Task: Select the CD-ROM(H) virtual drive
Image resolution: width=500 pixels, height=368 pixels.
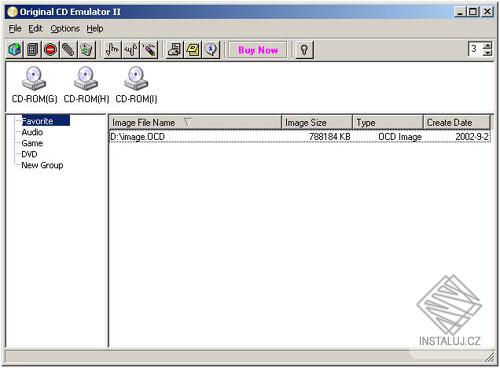Action: [86, 85]
